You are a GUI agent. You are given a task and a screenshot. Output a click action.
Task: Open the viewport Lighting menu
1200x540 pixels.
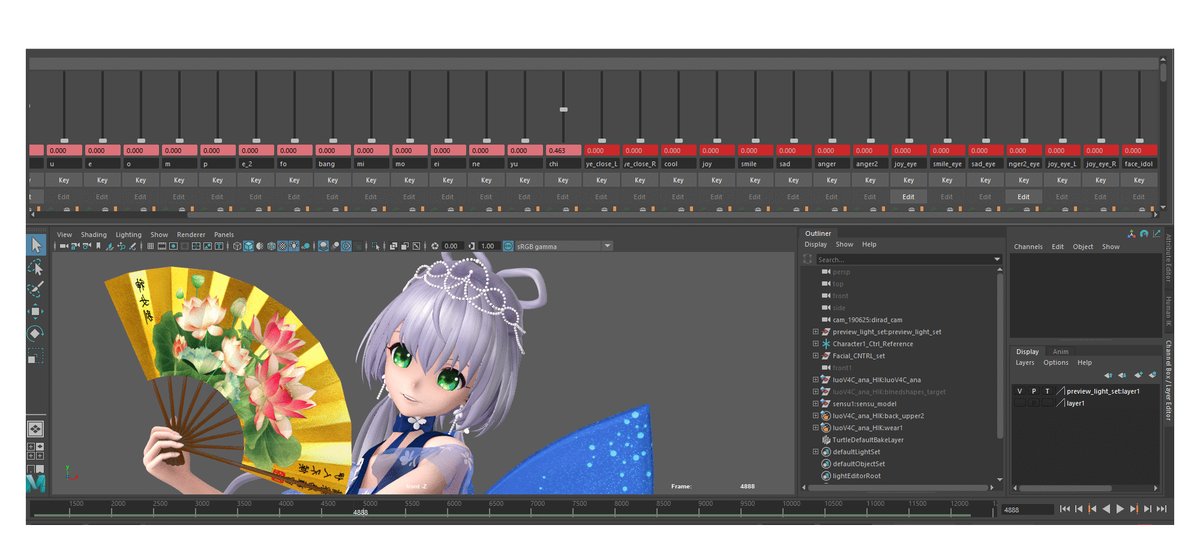[x=128, y=234]
